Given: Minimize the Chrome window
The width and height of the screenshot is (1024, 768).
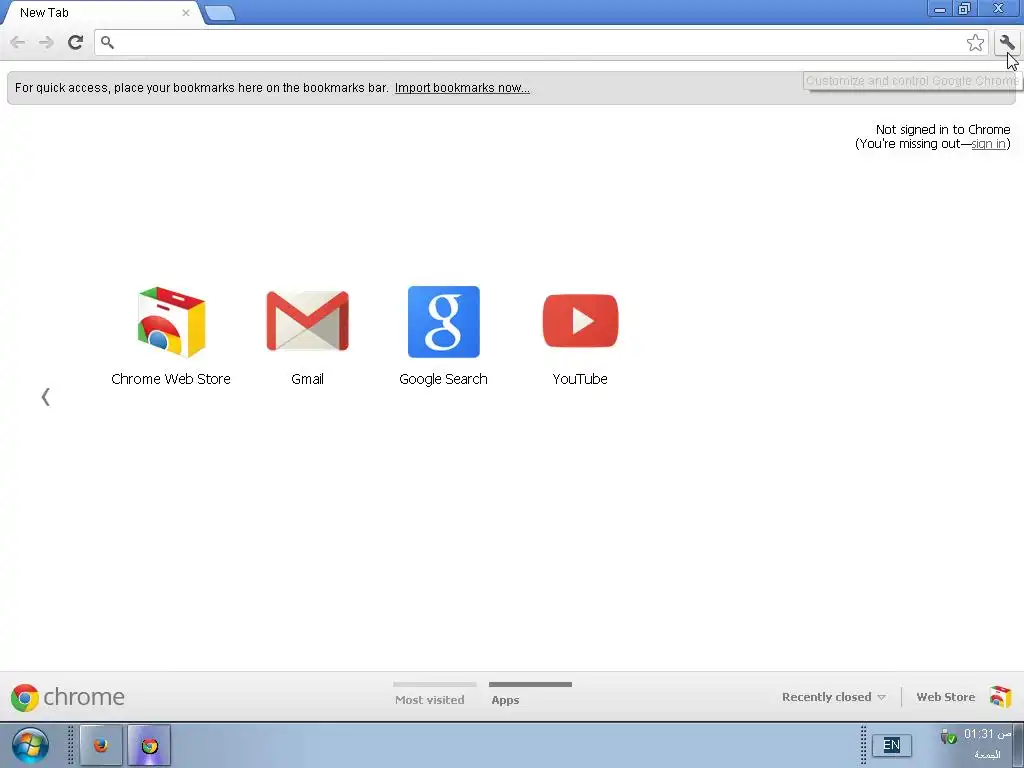Looking at the screenshot, I should tap(940, 9).
